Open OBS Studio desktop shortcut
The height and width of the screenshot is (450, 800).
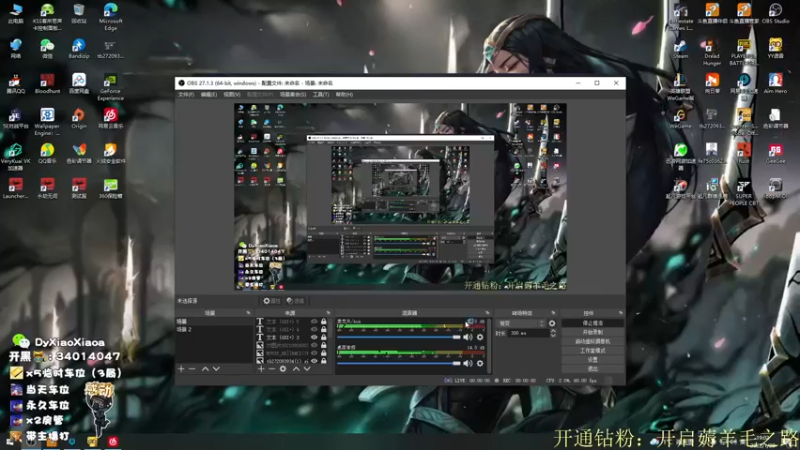pyautogui.click(x=776, y=13)
